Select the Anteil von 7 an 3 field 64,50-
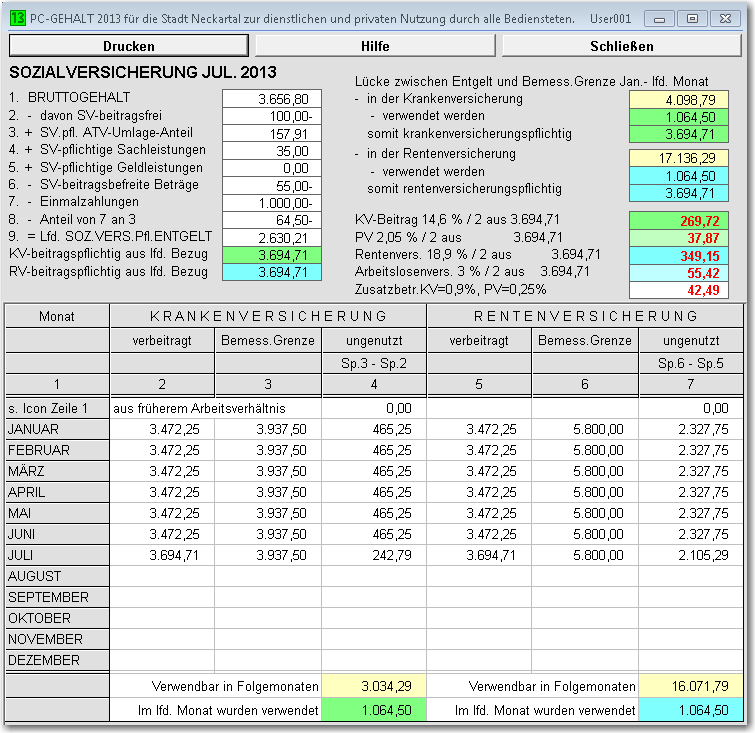This screenshot has height=733, width=755. click(272, 220)
